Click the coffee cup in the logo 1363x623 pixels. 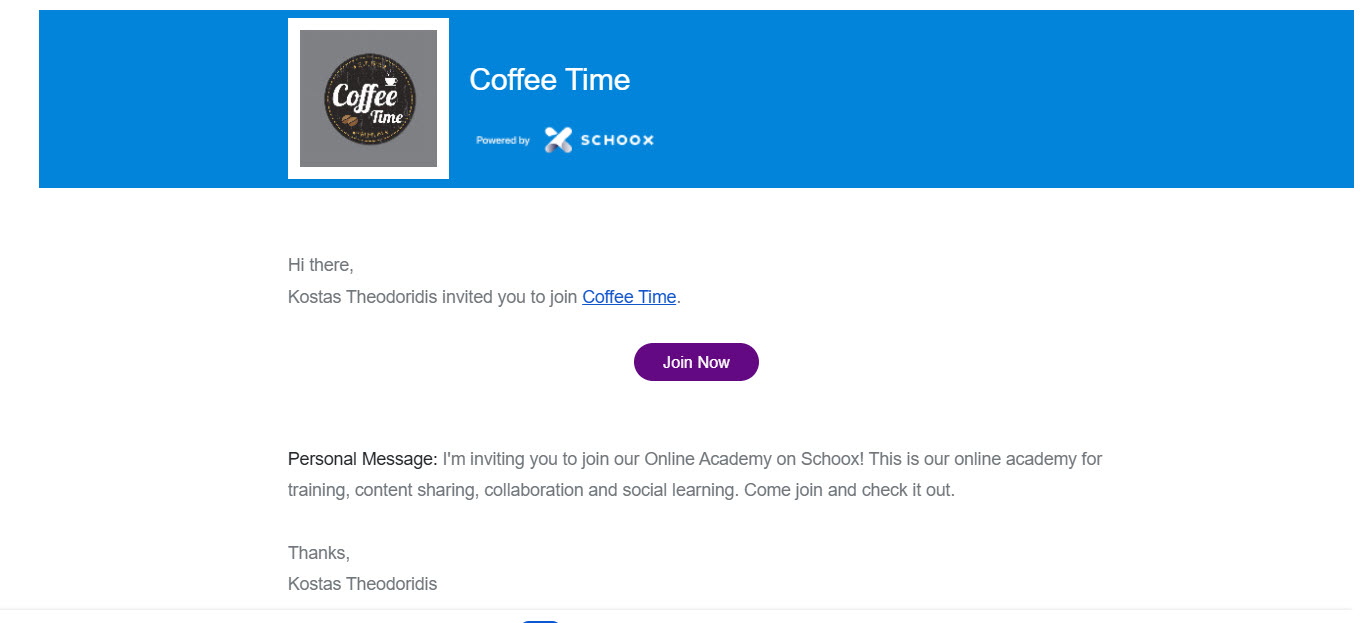tap(390, 80)
